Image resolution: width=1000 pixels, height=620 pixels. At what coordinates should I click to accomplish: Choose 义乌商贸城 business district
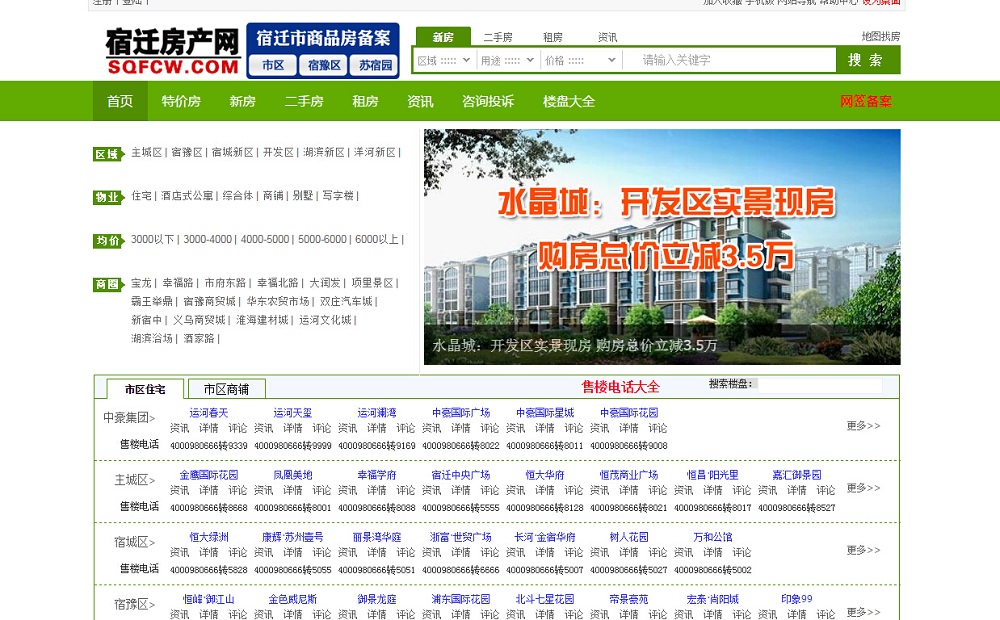pyautogui.click(x=199, y=320)
